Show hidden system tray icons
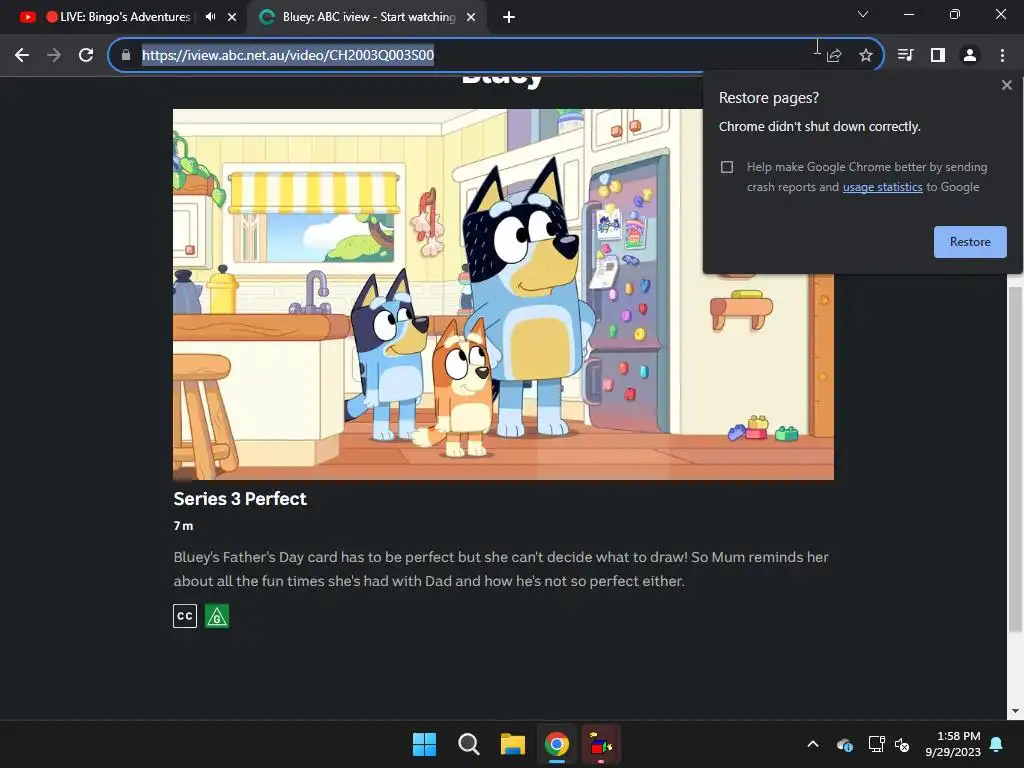 click(813, 744)
